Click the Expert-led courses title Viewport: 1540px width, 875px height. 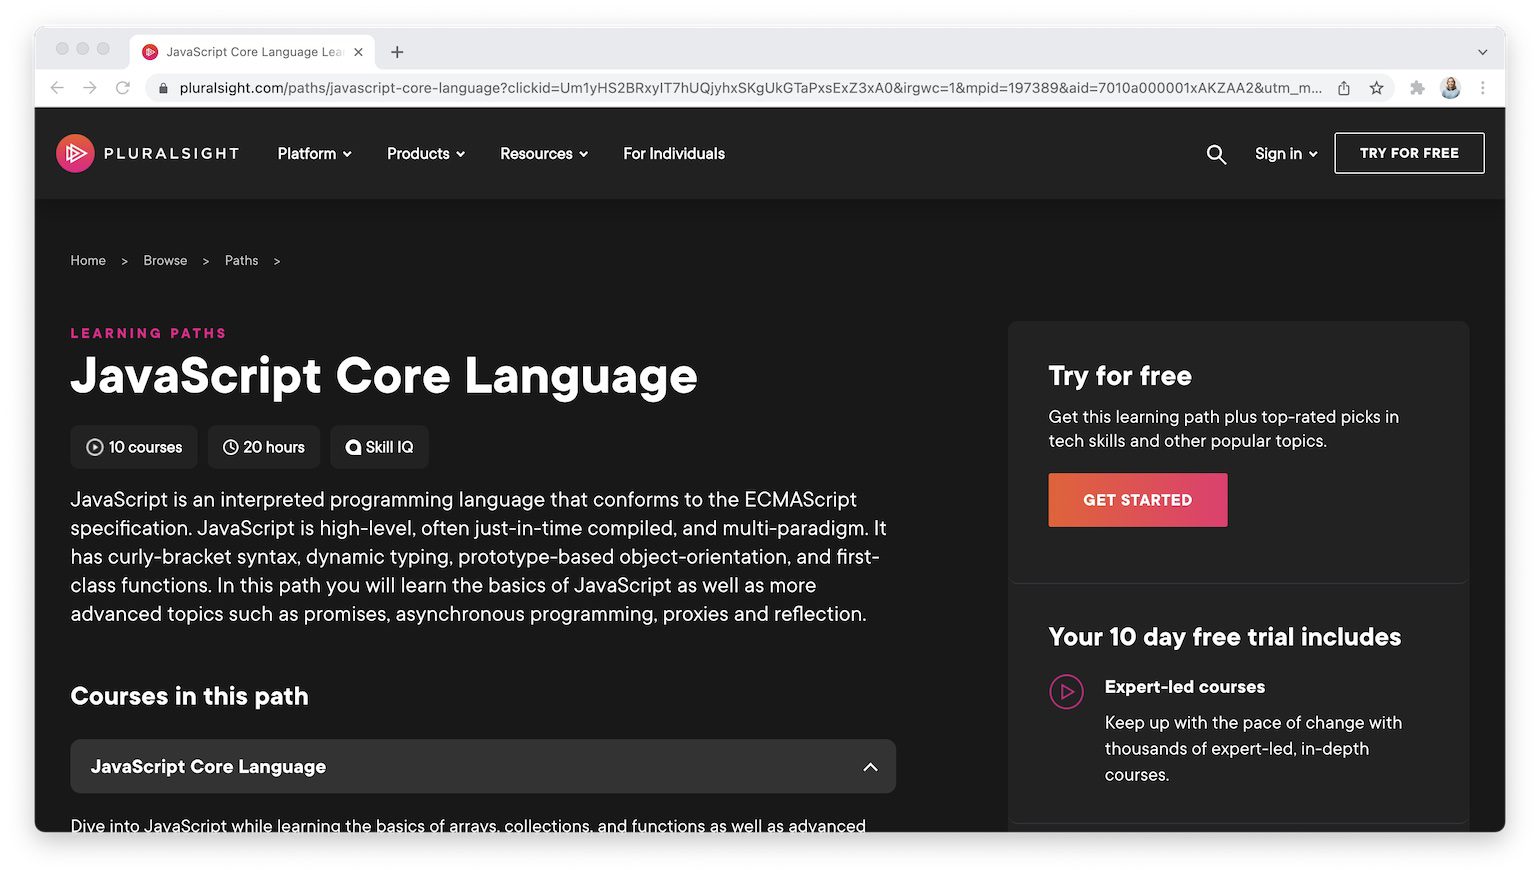1185,687
